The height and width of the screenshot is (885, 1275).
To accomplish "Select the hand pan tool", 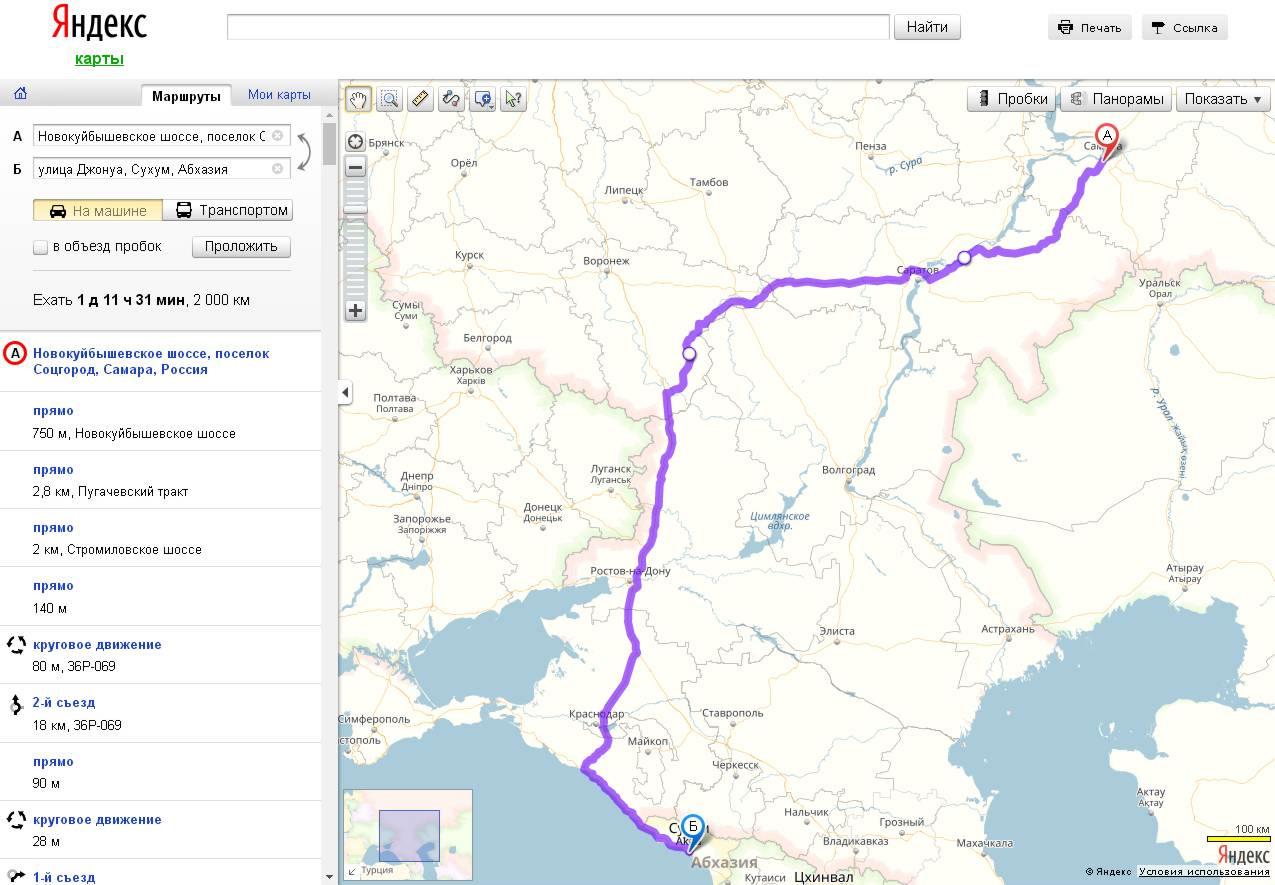I will coord(358,99).
